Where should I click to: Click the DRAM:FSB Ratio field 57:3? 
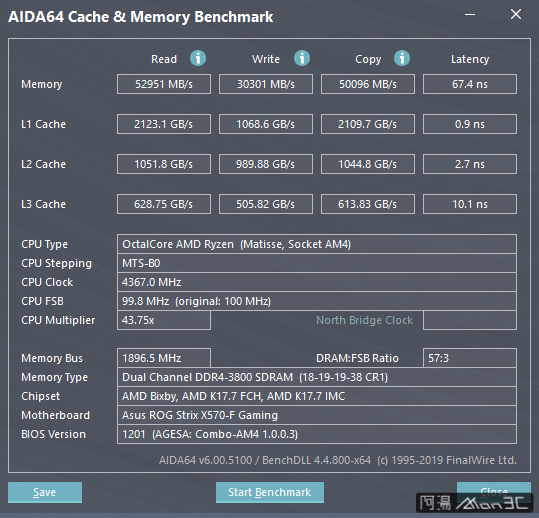[470, 358]
